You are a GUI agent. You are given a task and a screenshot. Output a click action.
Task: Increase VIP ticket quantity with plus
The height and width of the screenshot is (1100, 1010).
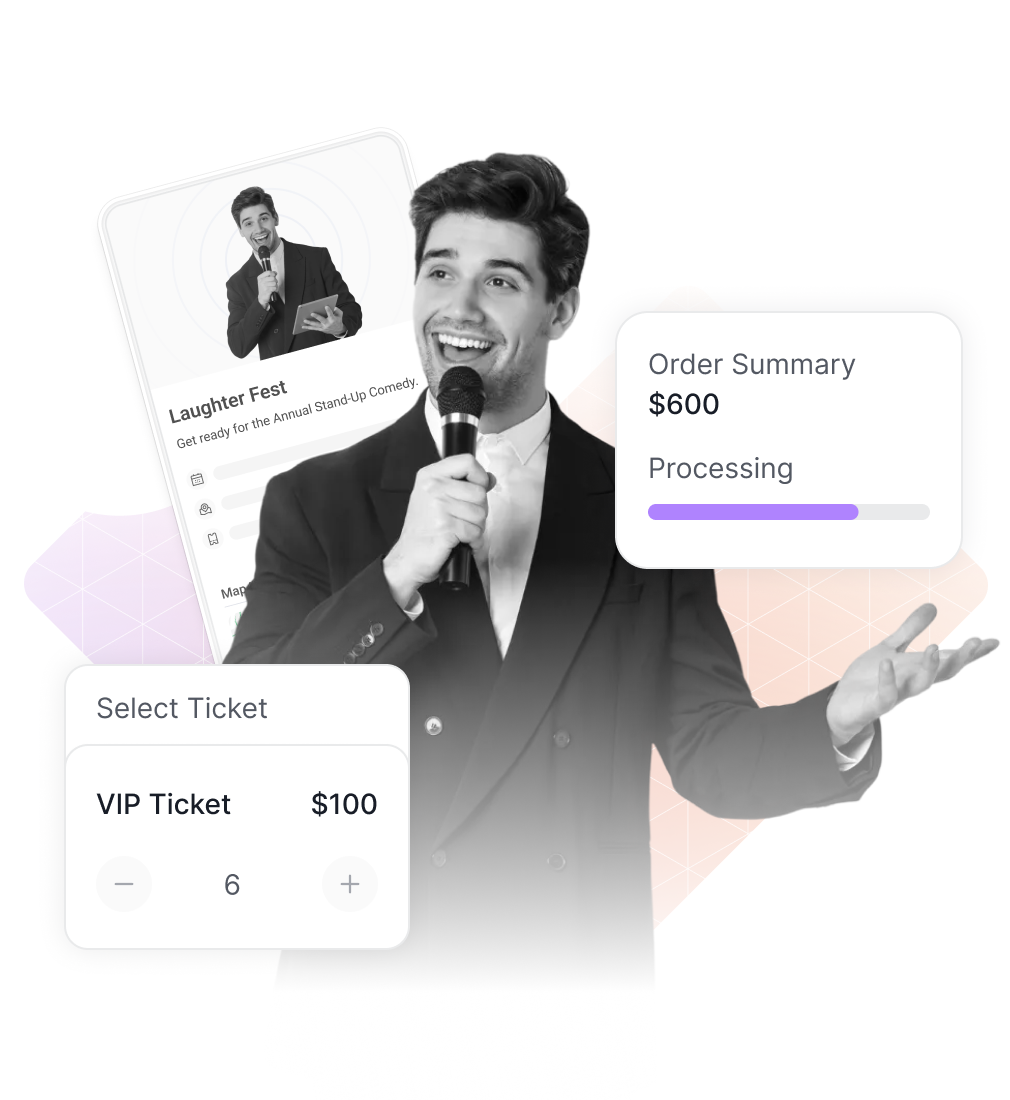tap(350, 884)
